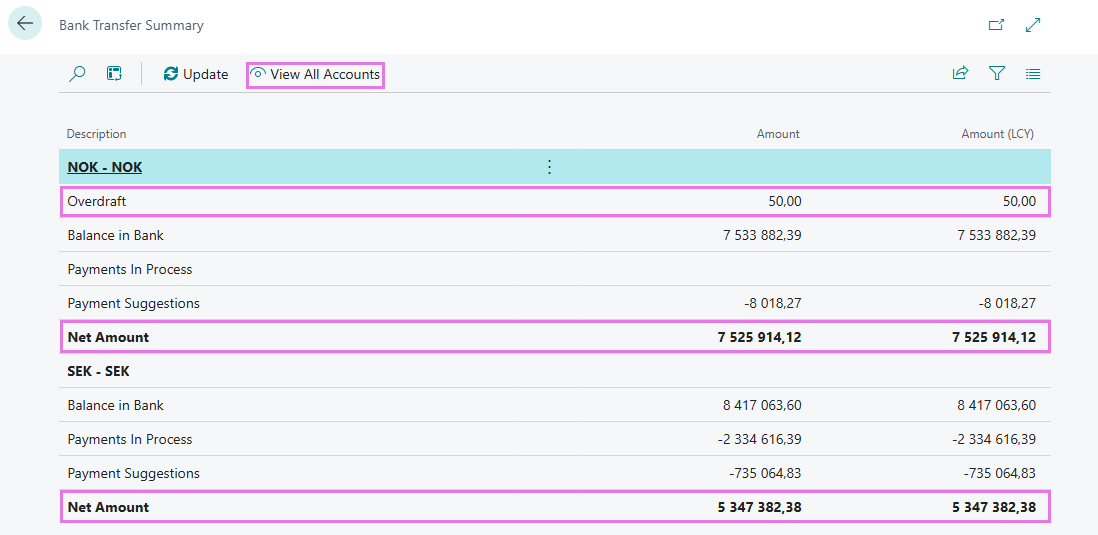This screenshot has width=1098, height=535.
Task: Click NOK Net Amount 7 525 914,12
Action: click(x=759, y=338)
